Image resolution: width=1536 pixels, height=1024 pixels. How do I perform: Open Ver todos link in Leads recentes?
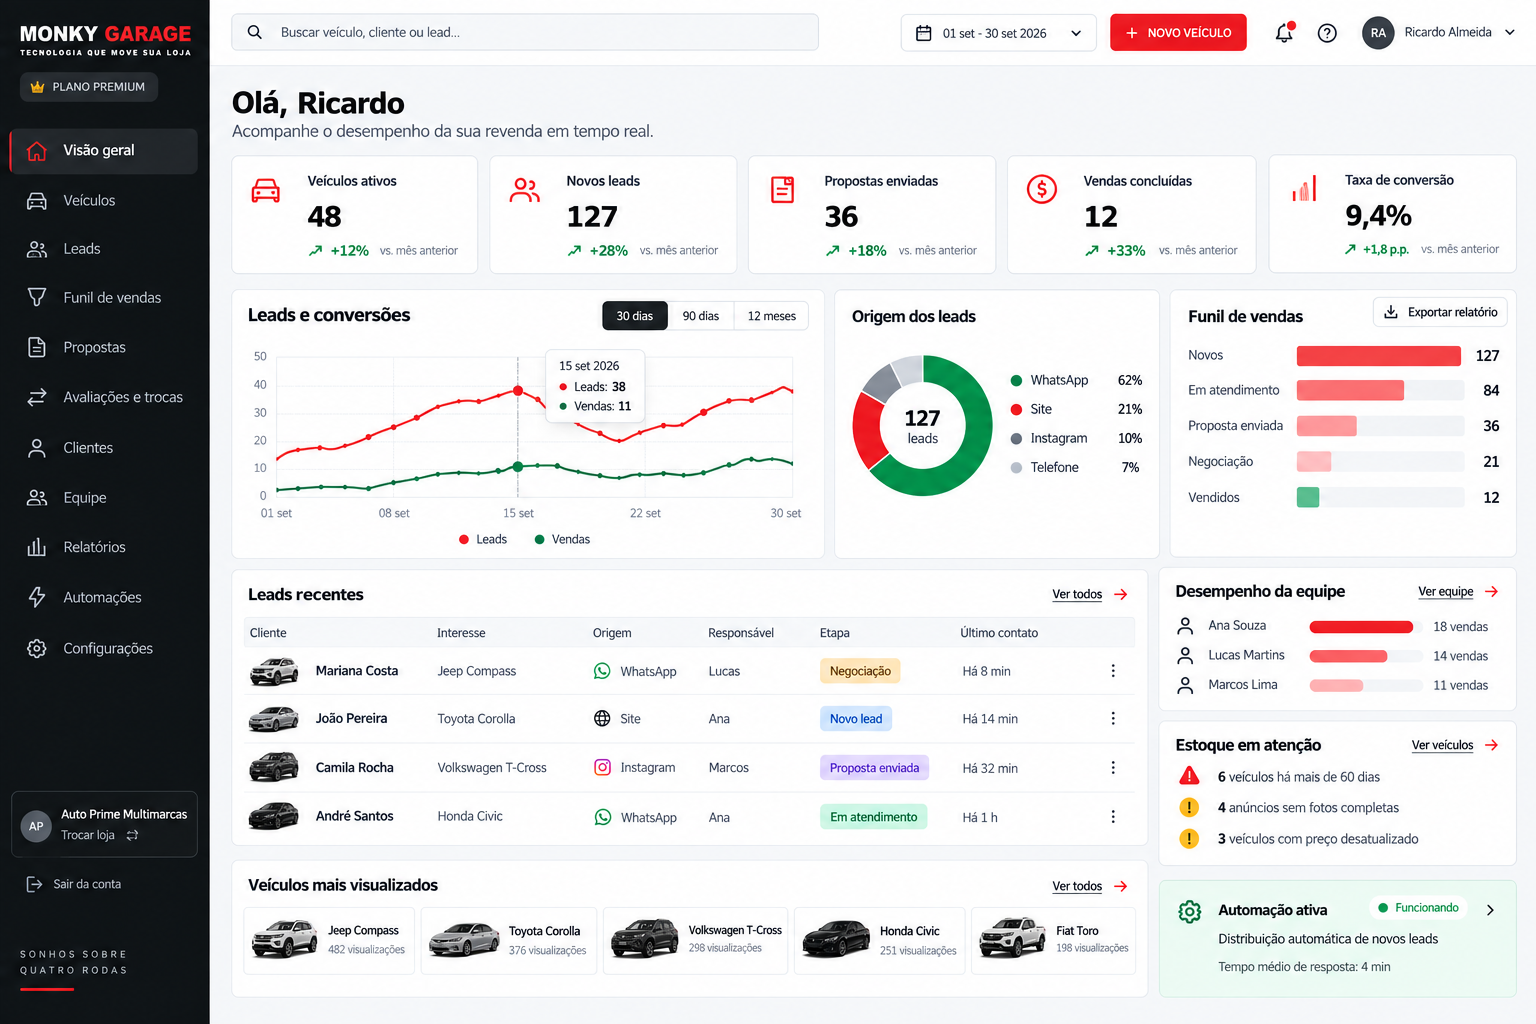point(1090,595)
